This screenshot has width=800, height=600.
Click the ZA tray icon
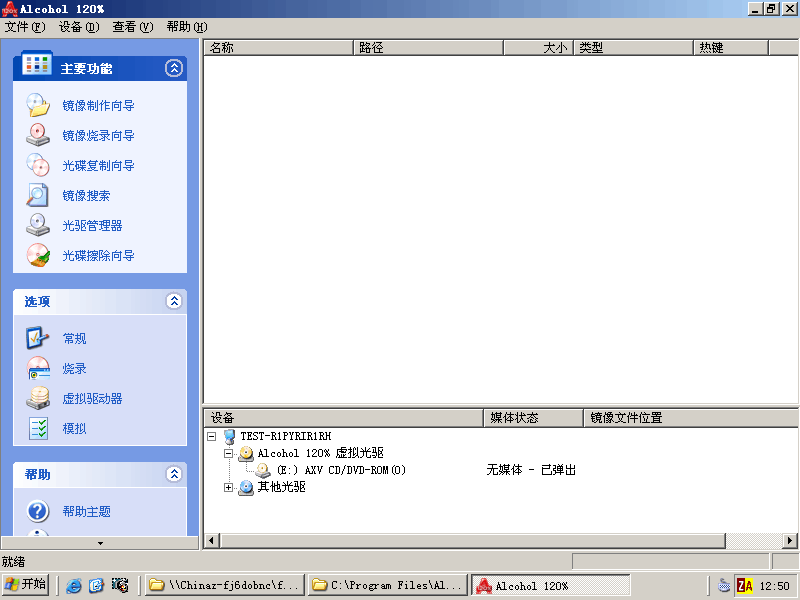(745, 586)
